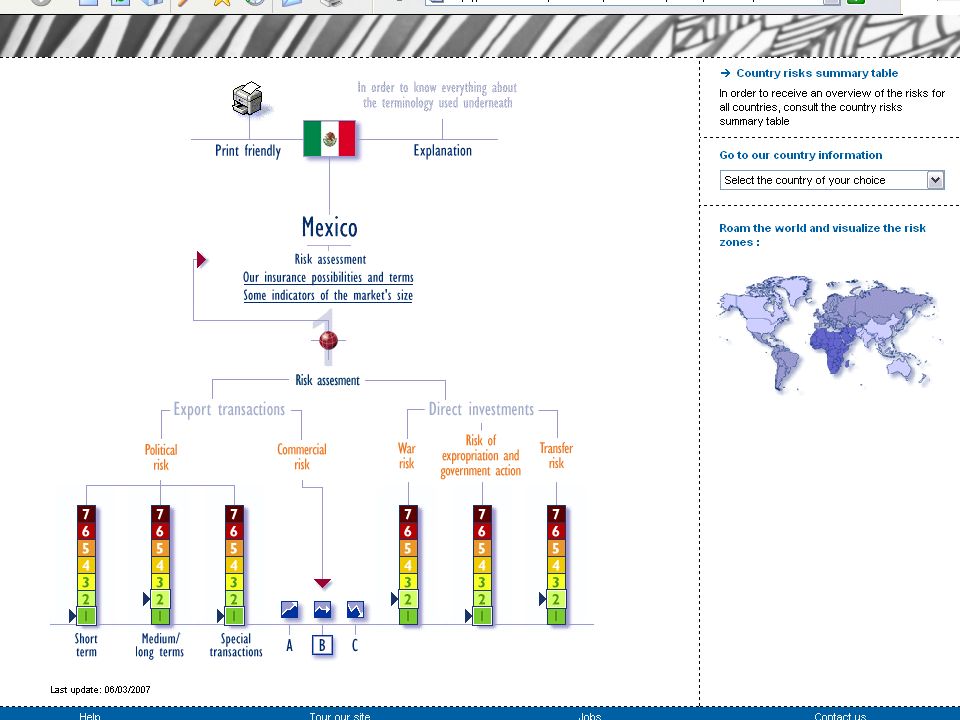Click the red globe icon below the links
960x720 pixels.
point(329,340)
